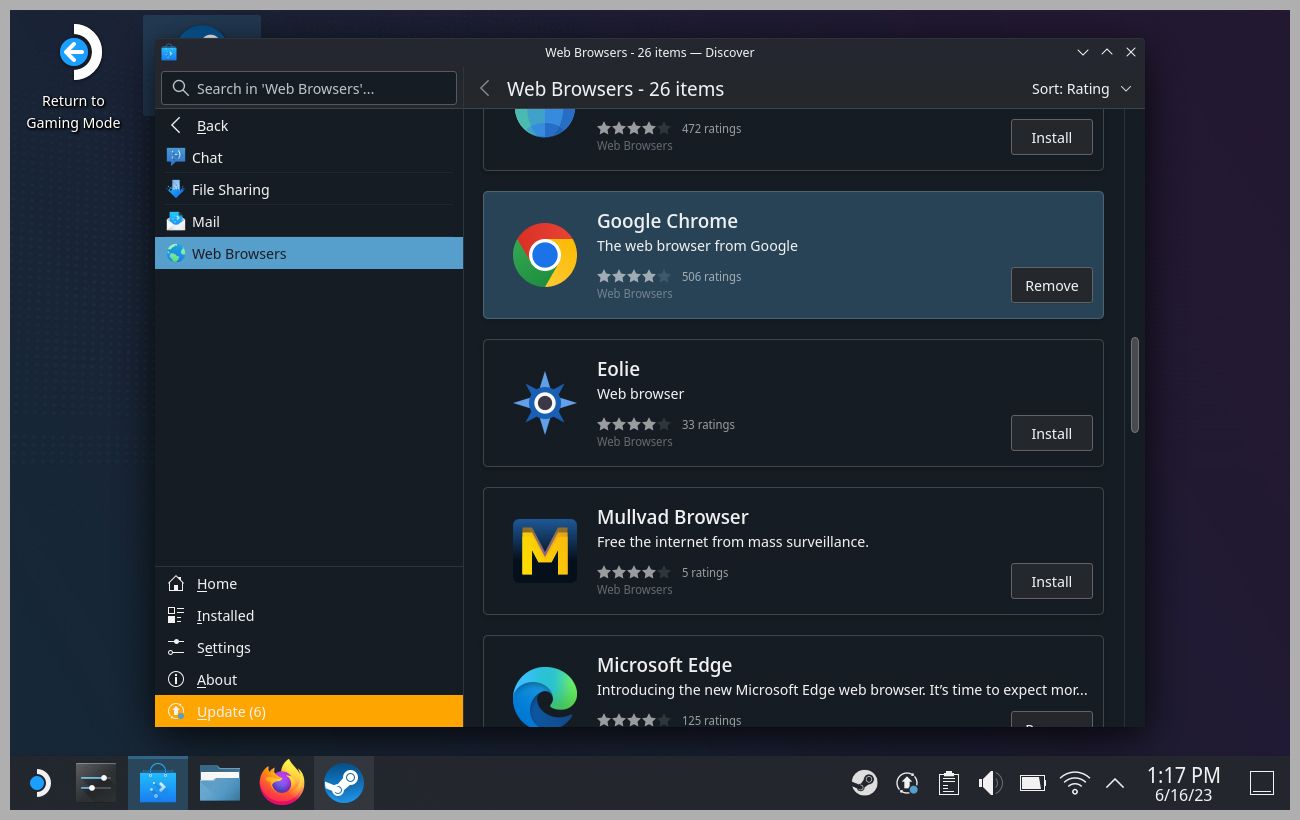Click the Eolie title text
1300x820 pixels.
[618, 369]
